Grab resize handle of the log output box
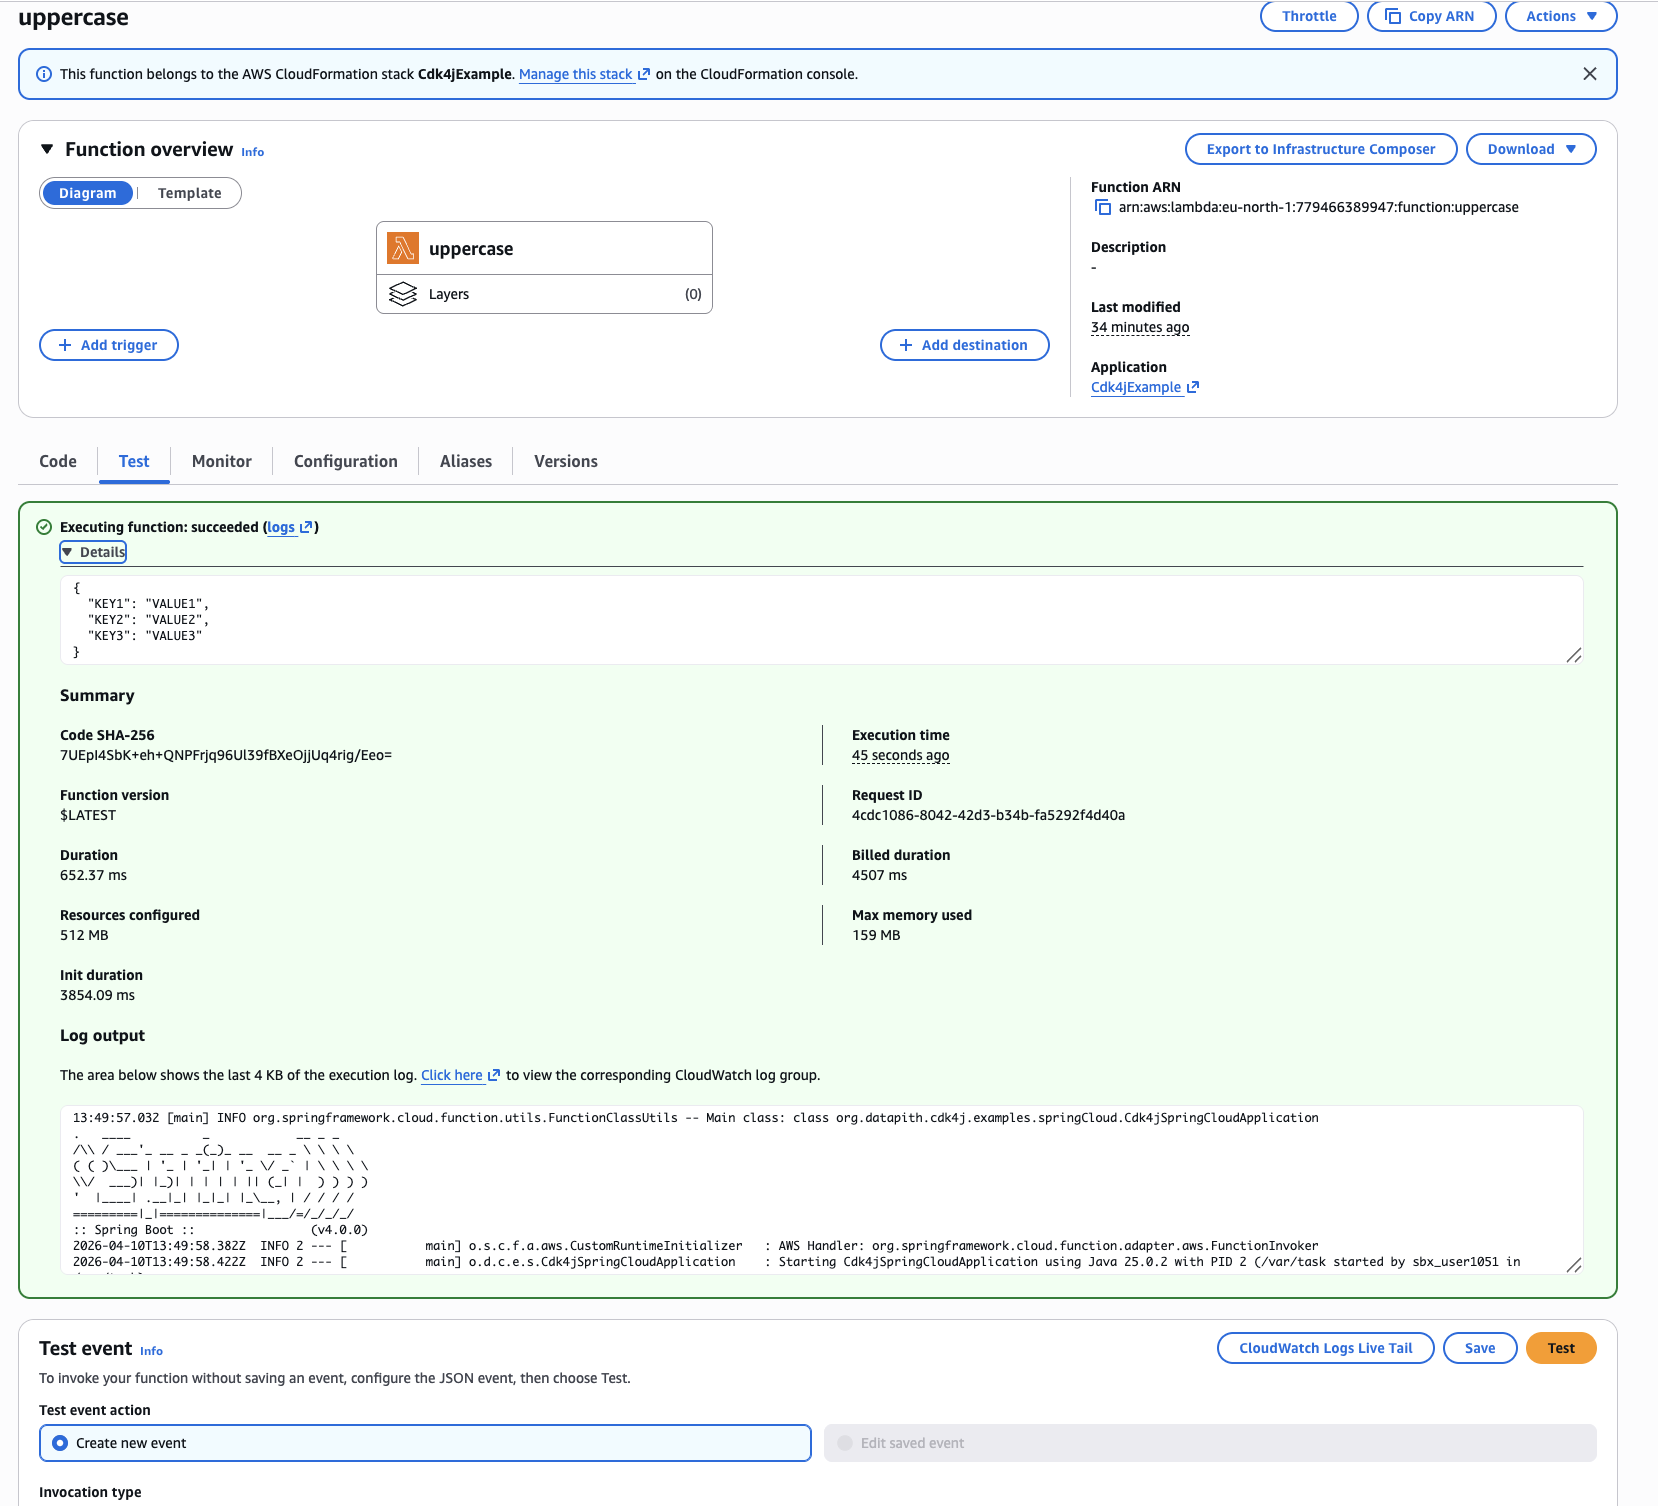This screenshot has width=1658, height=1506. click(x=1574, y=1265)
